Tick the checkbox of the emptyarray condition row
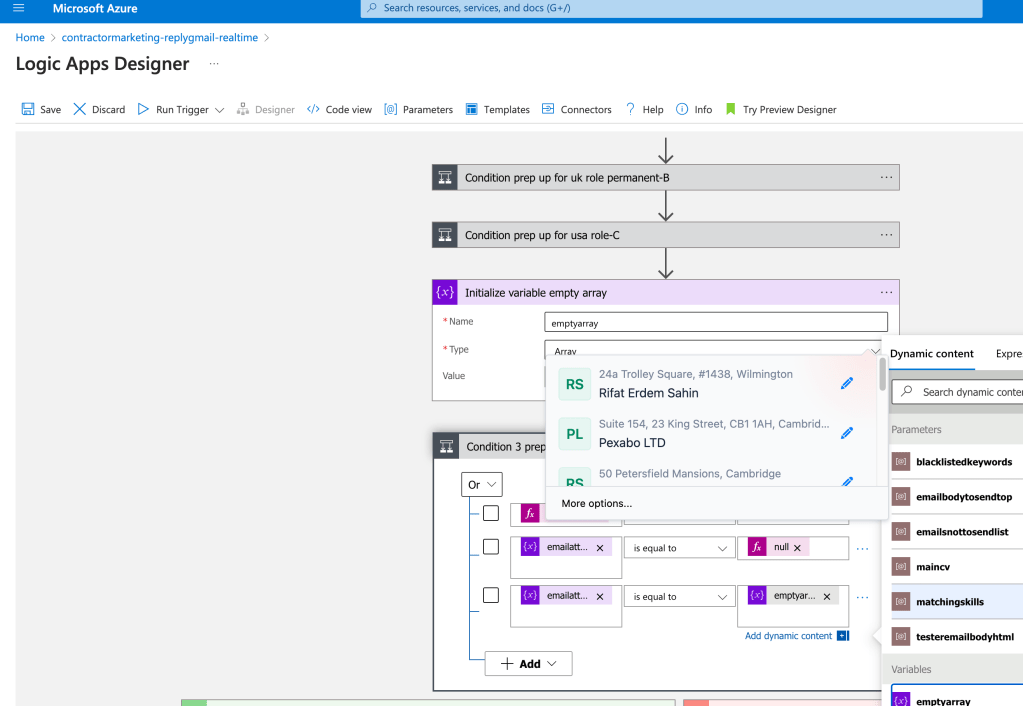 pyautogui.click(x=491, y=595)
